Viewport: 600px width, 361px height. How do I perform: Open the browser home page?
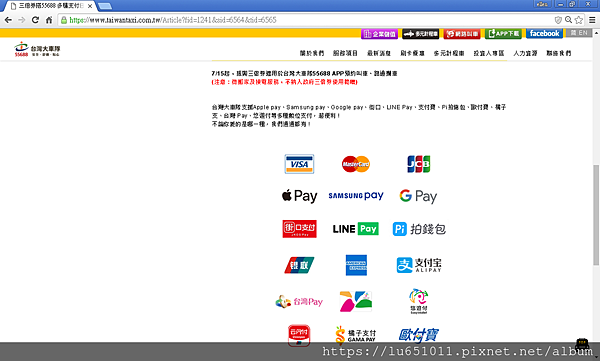click(49, 20)
